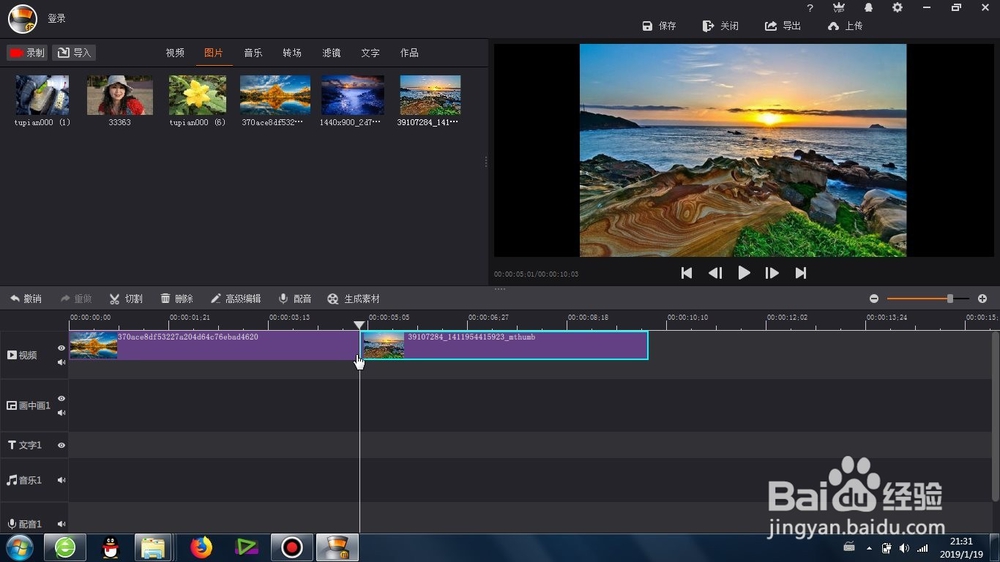Open the 滤镜 filters tab

pyautogui.click(x=331, y=53)
